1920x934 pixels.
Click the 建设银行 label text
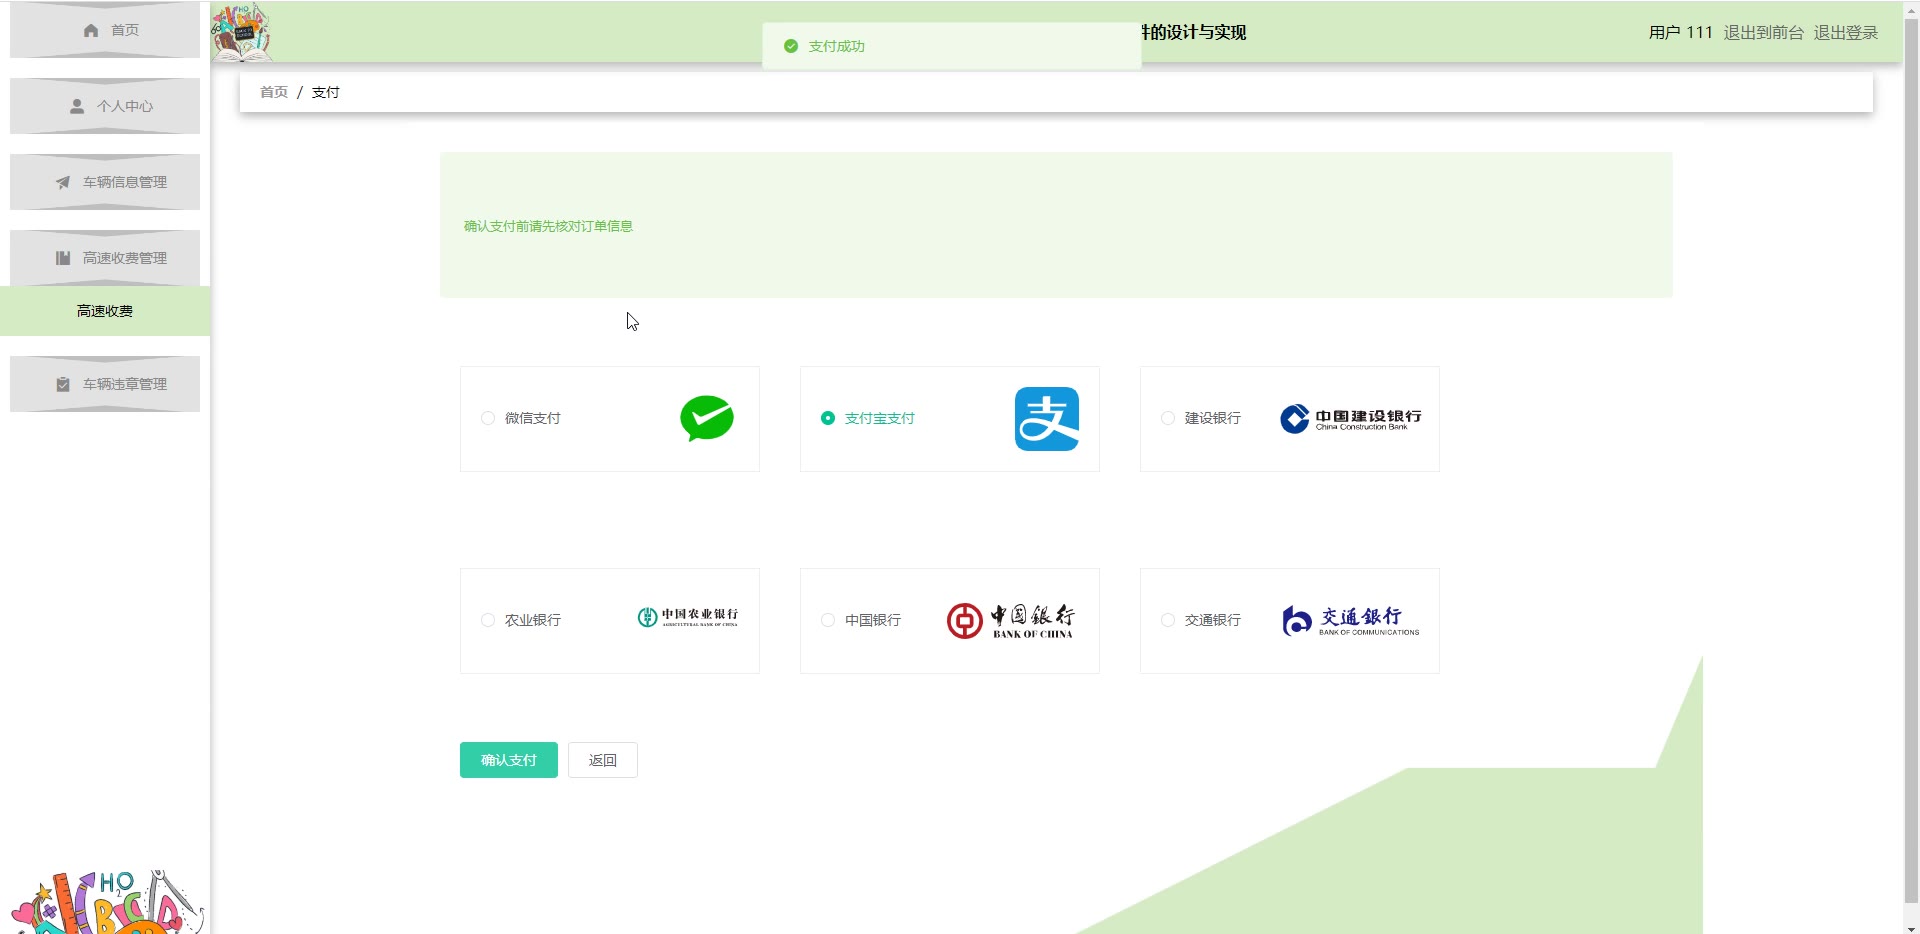click(x=1213, y=418)
